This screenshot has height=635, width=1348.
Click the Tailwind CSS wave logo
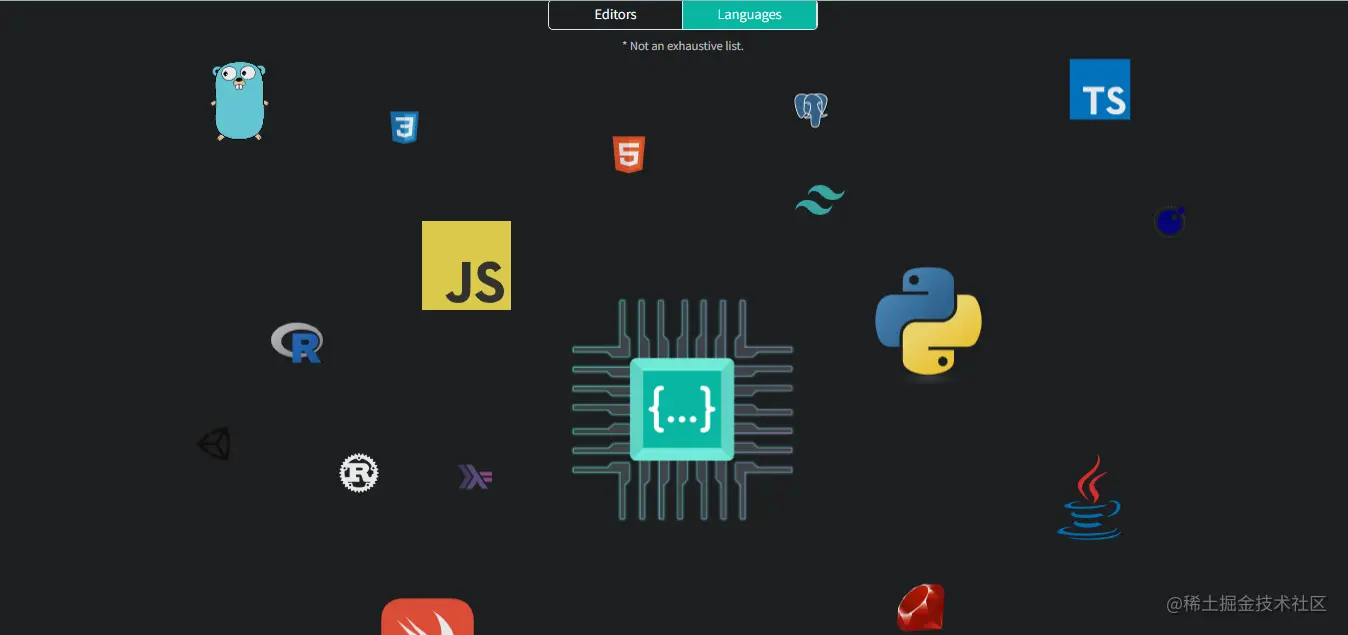[820, 200]
